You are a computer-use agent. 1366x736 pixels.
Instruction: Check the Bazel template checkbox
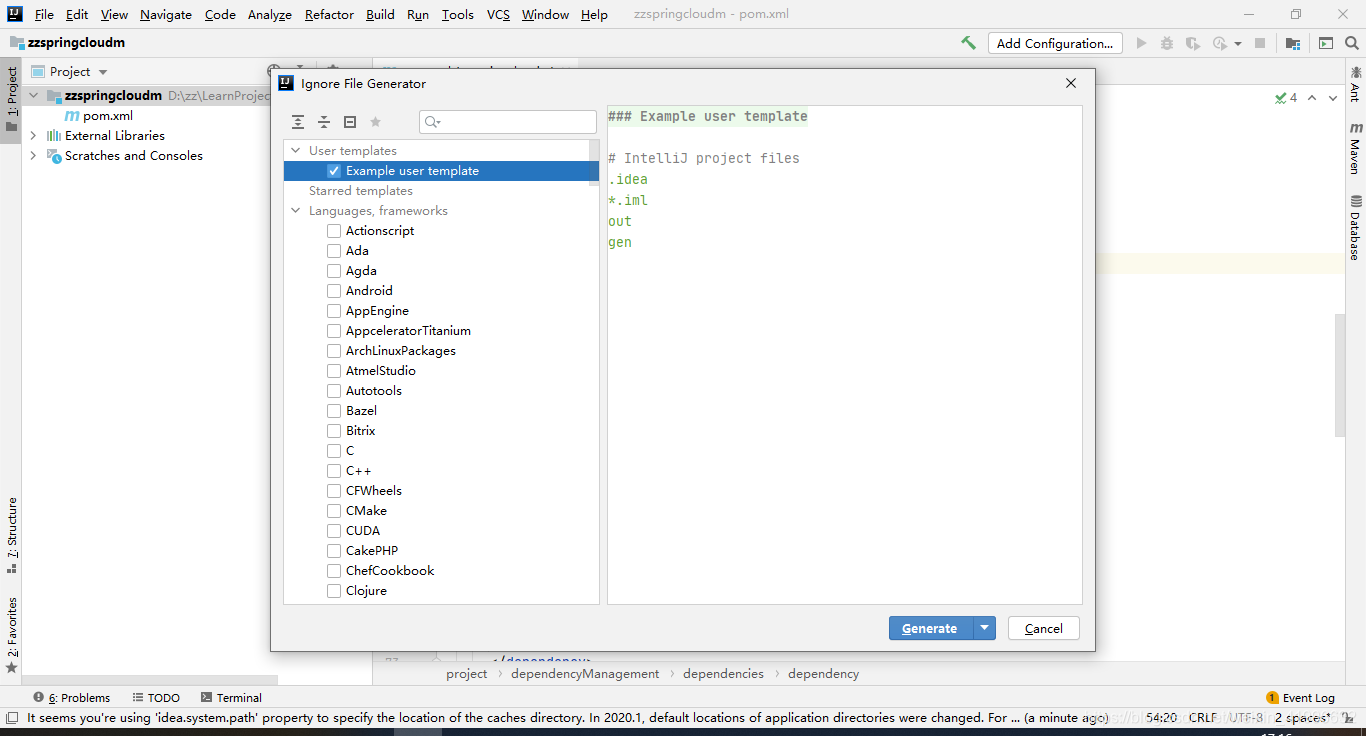point(334,411)
